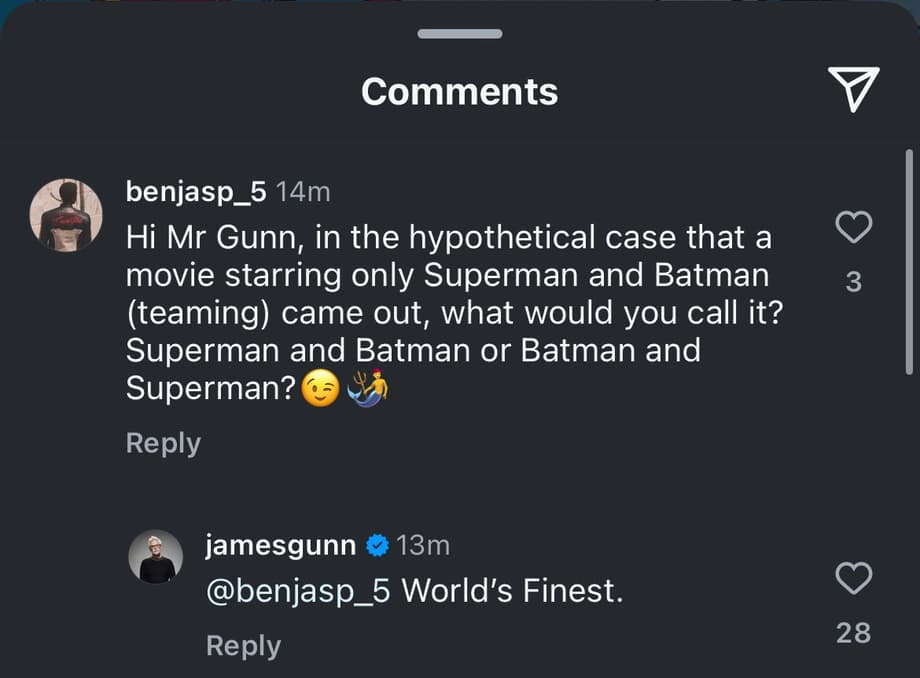This screenshot has height=678, width=920.
Task: Open jamesgunn's profile picture
Action: click(155, 556)
